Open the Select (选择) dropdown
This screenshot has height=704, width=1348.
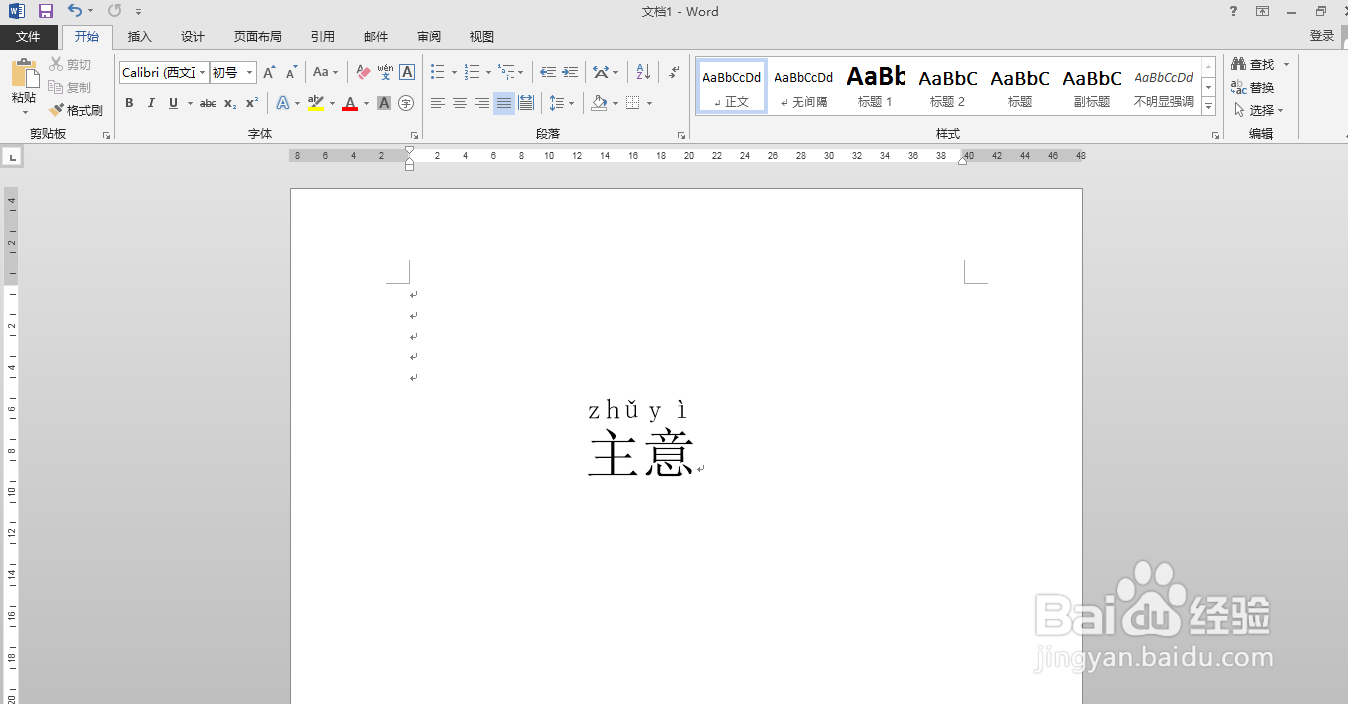1259,110
